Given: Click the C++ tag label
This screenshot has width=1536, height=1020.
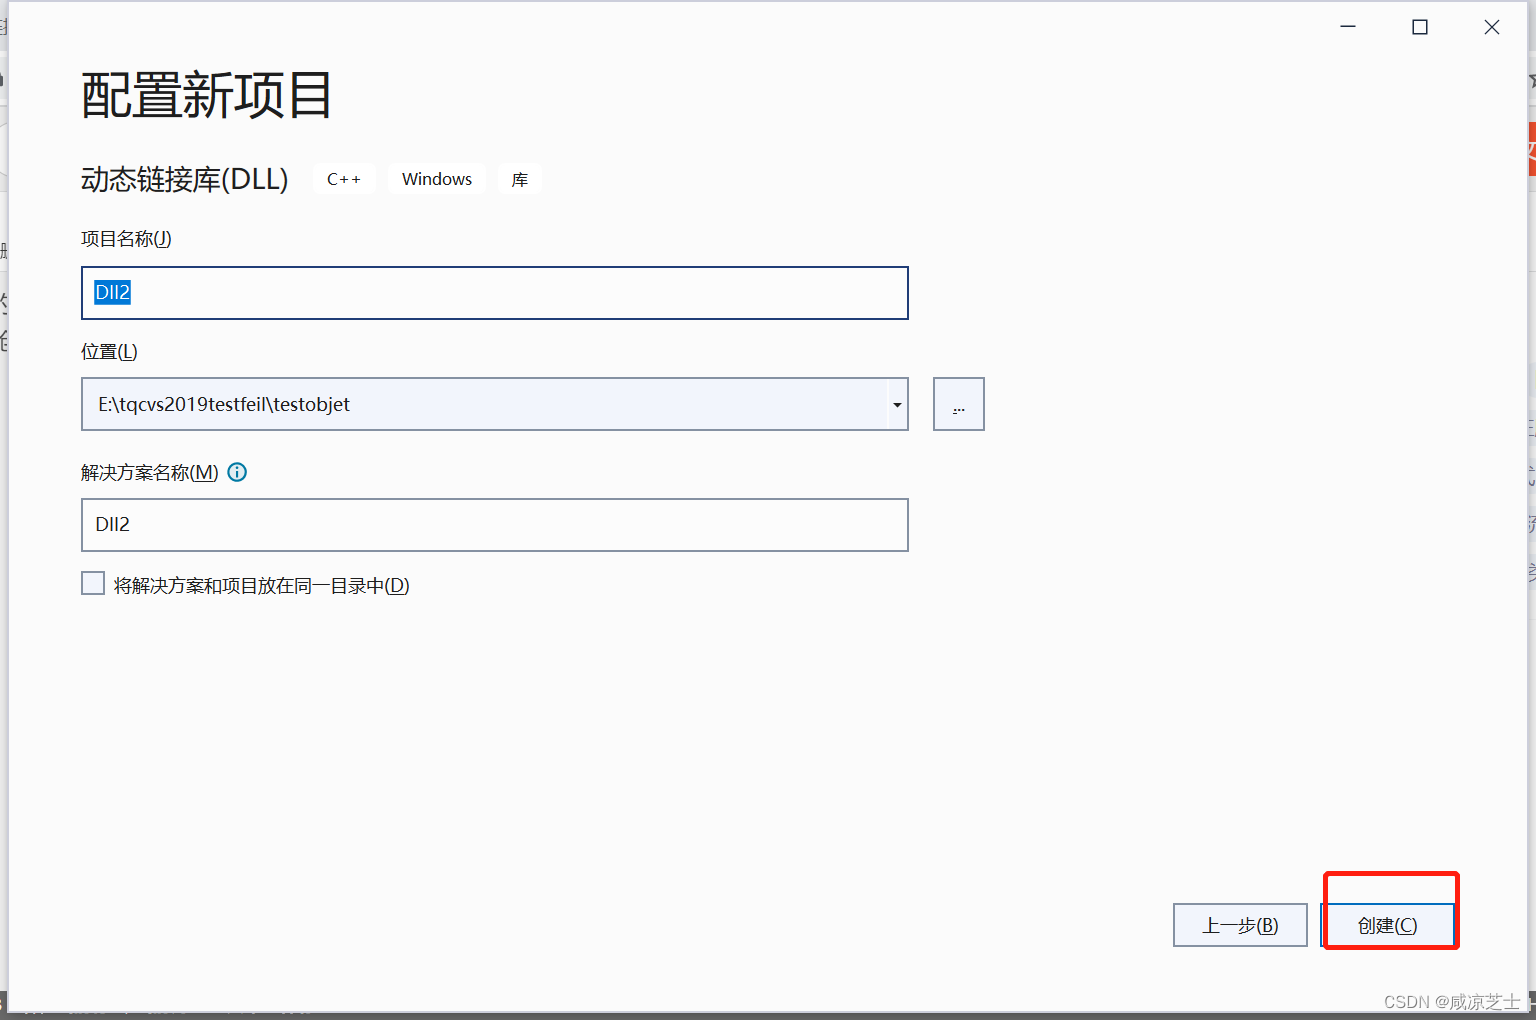Looking at the screenshot, I should point(344,179).
